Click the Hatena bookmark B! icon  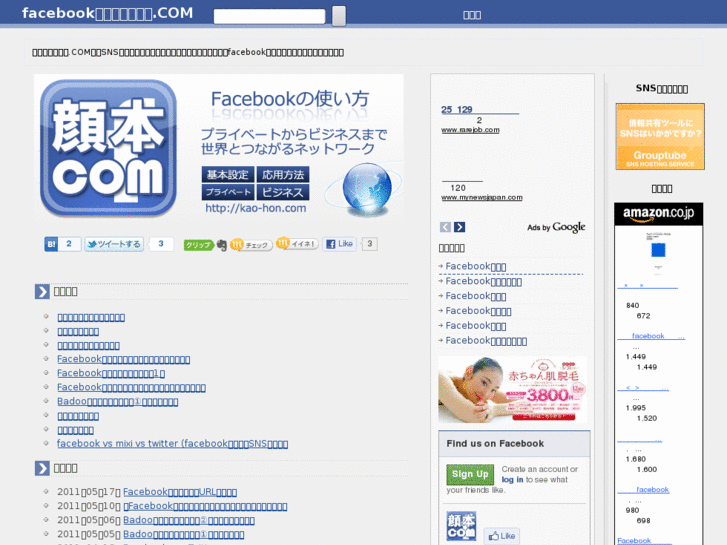tap(51, 244)
